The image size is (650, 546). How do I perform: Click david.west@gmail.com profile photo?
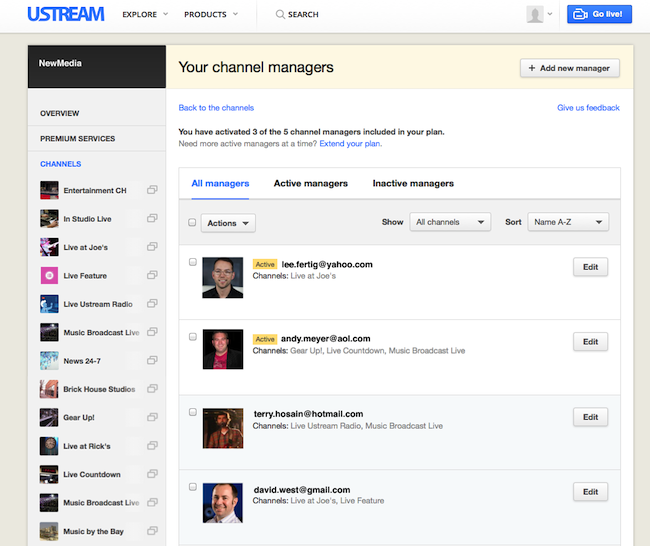click(223, 503)
